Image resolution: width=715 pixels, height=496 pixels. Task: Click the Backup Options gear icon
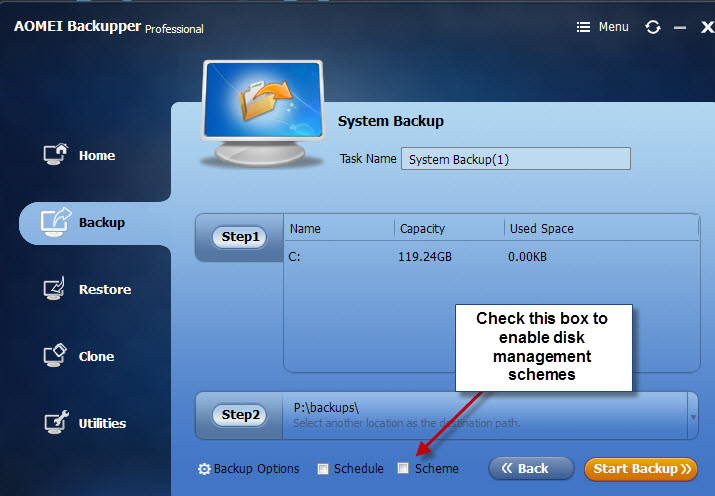pos(204,469)
